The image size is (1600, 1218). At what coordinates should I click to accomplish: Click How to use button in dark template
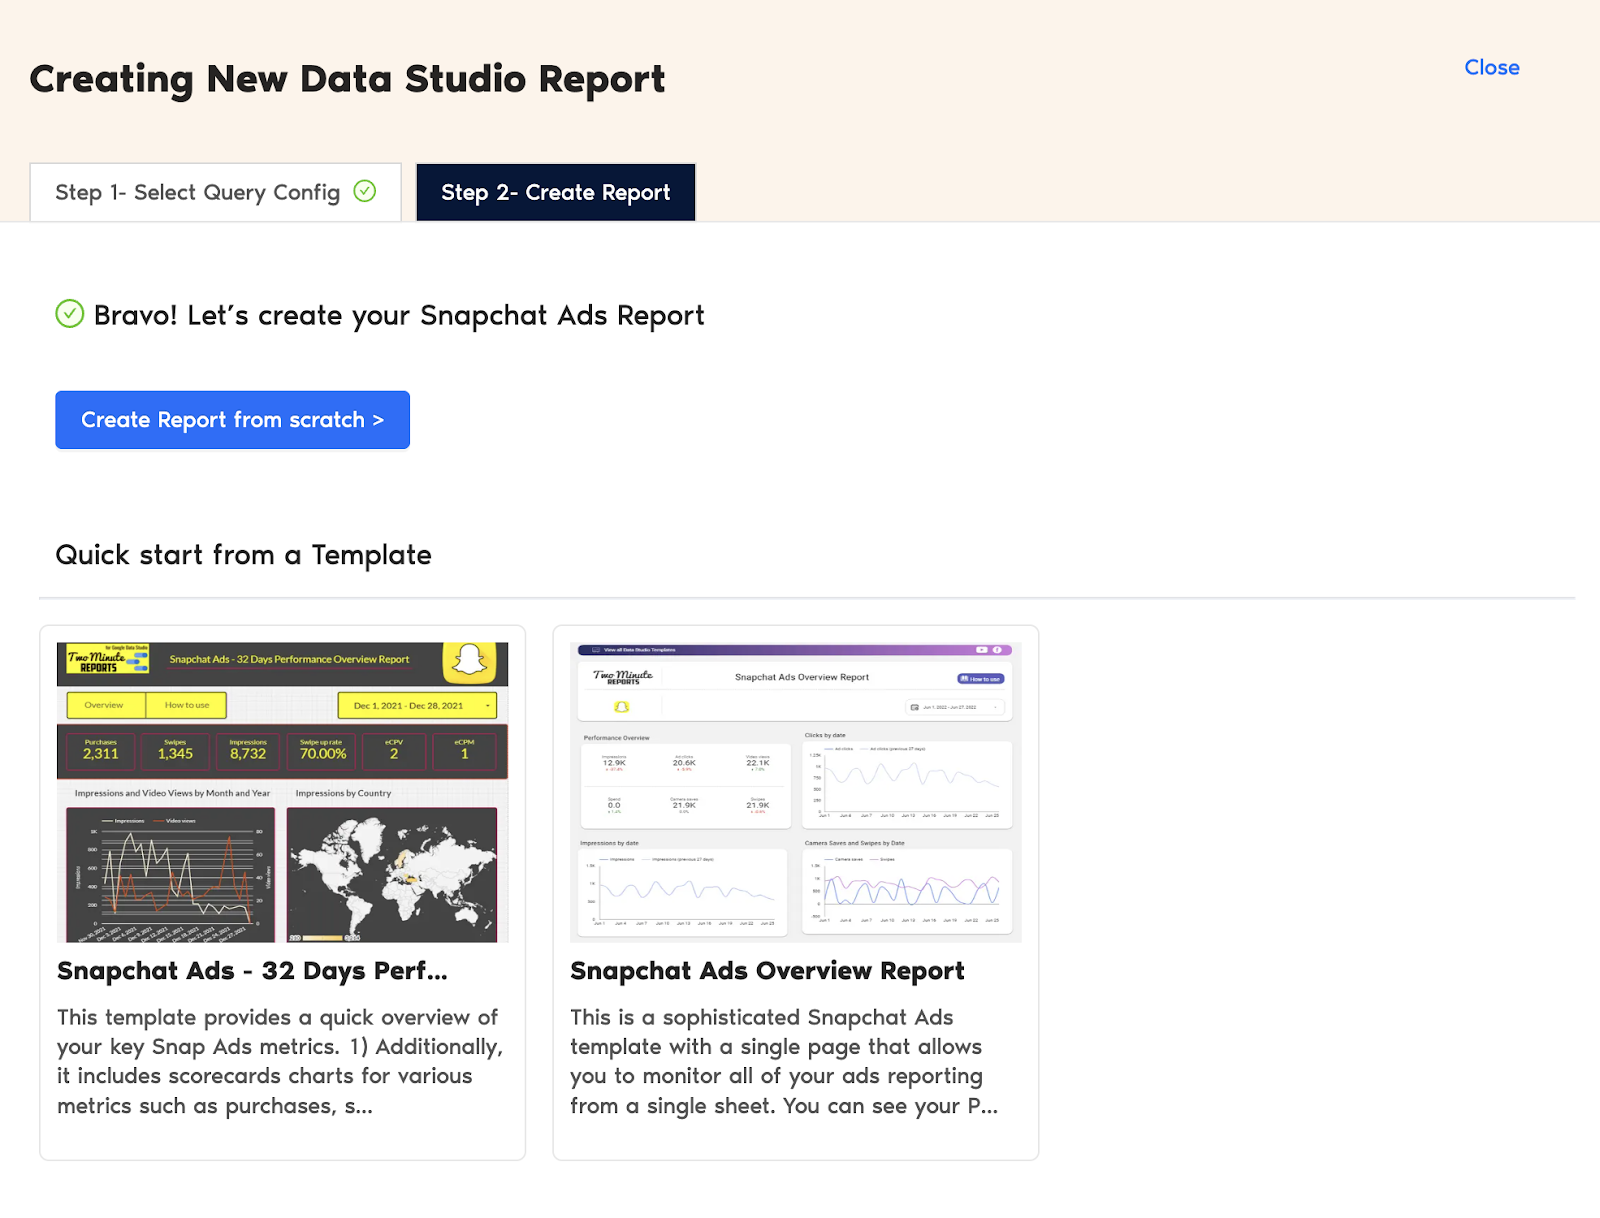point(187,705)
